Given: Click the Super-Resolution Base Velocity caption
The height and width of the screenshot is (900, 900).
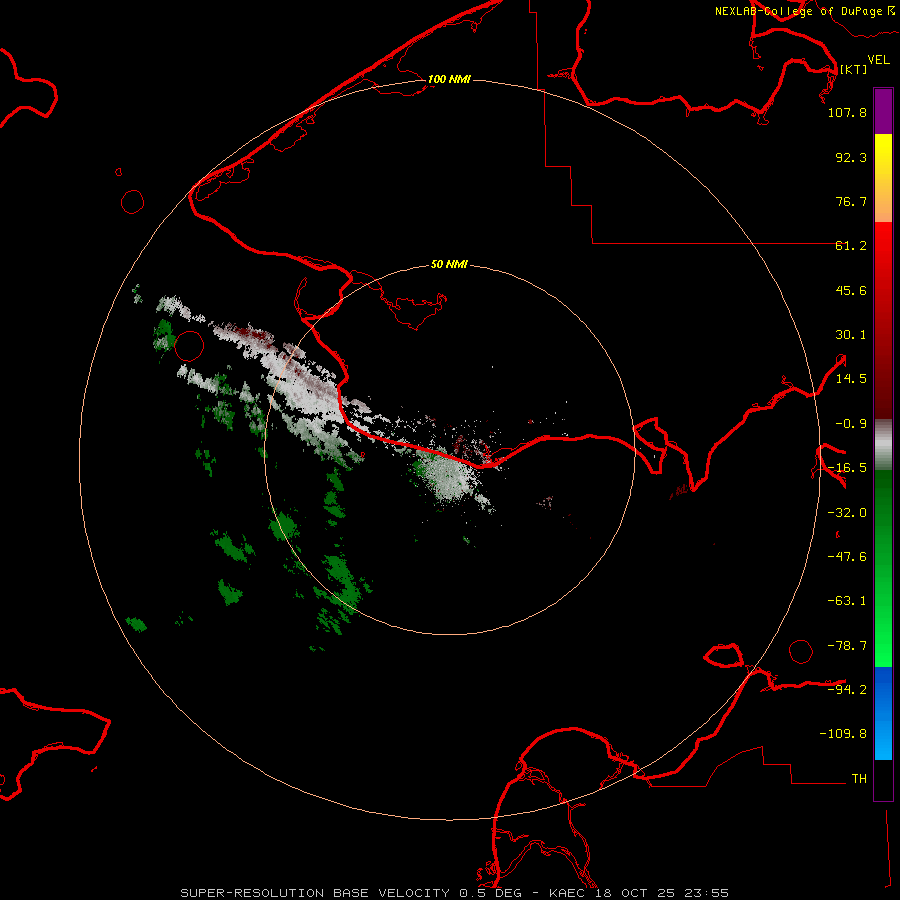Looking at the screenshot, I should point(455,893).
